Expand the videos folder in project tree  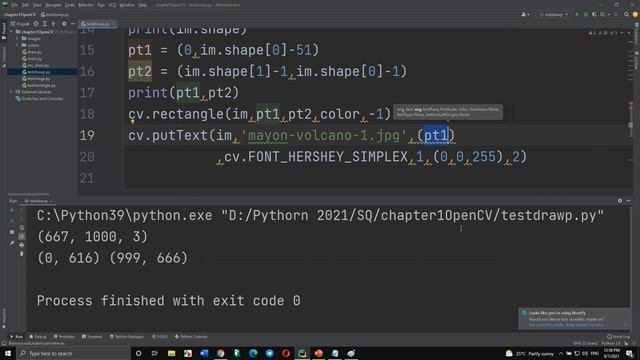click(x=18, y=45)
